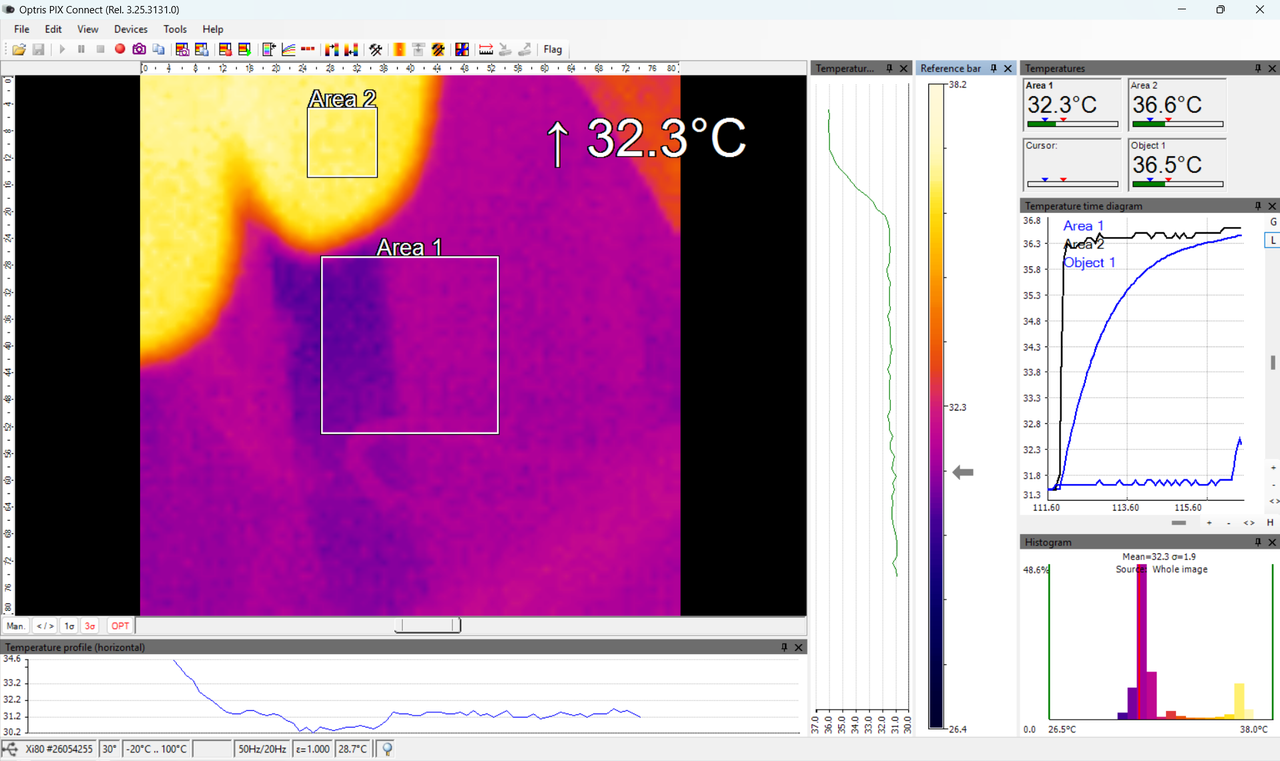1280x761 pixels.
Task: Close the Temperatures panel
Action: tap(1272, 68)
